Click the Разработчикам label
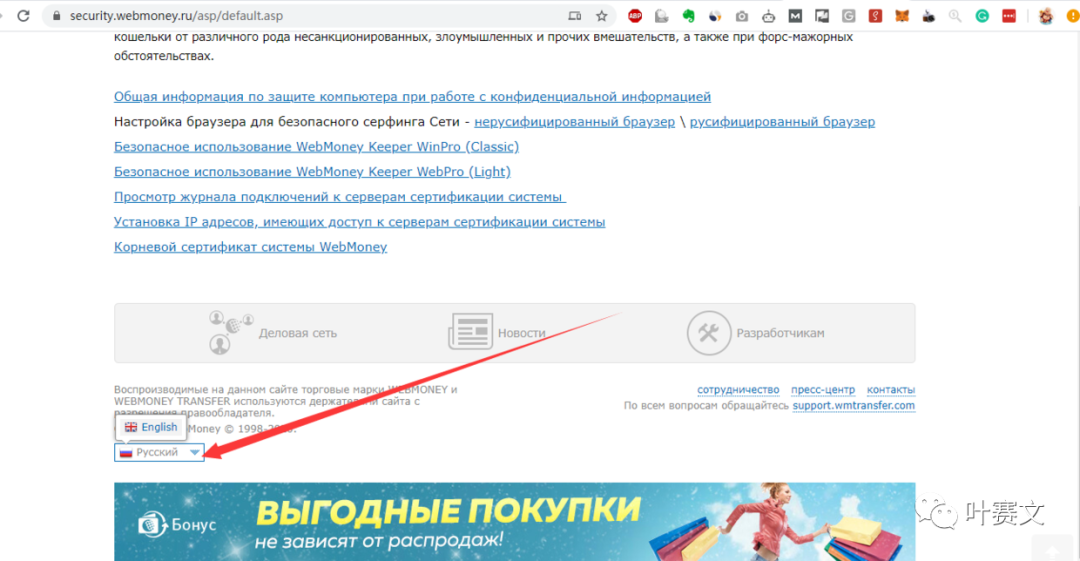The image size is (1080, 561). coord(780,333)
